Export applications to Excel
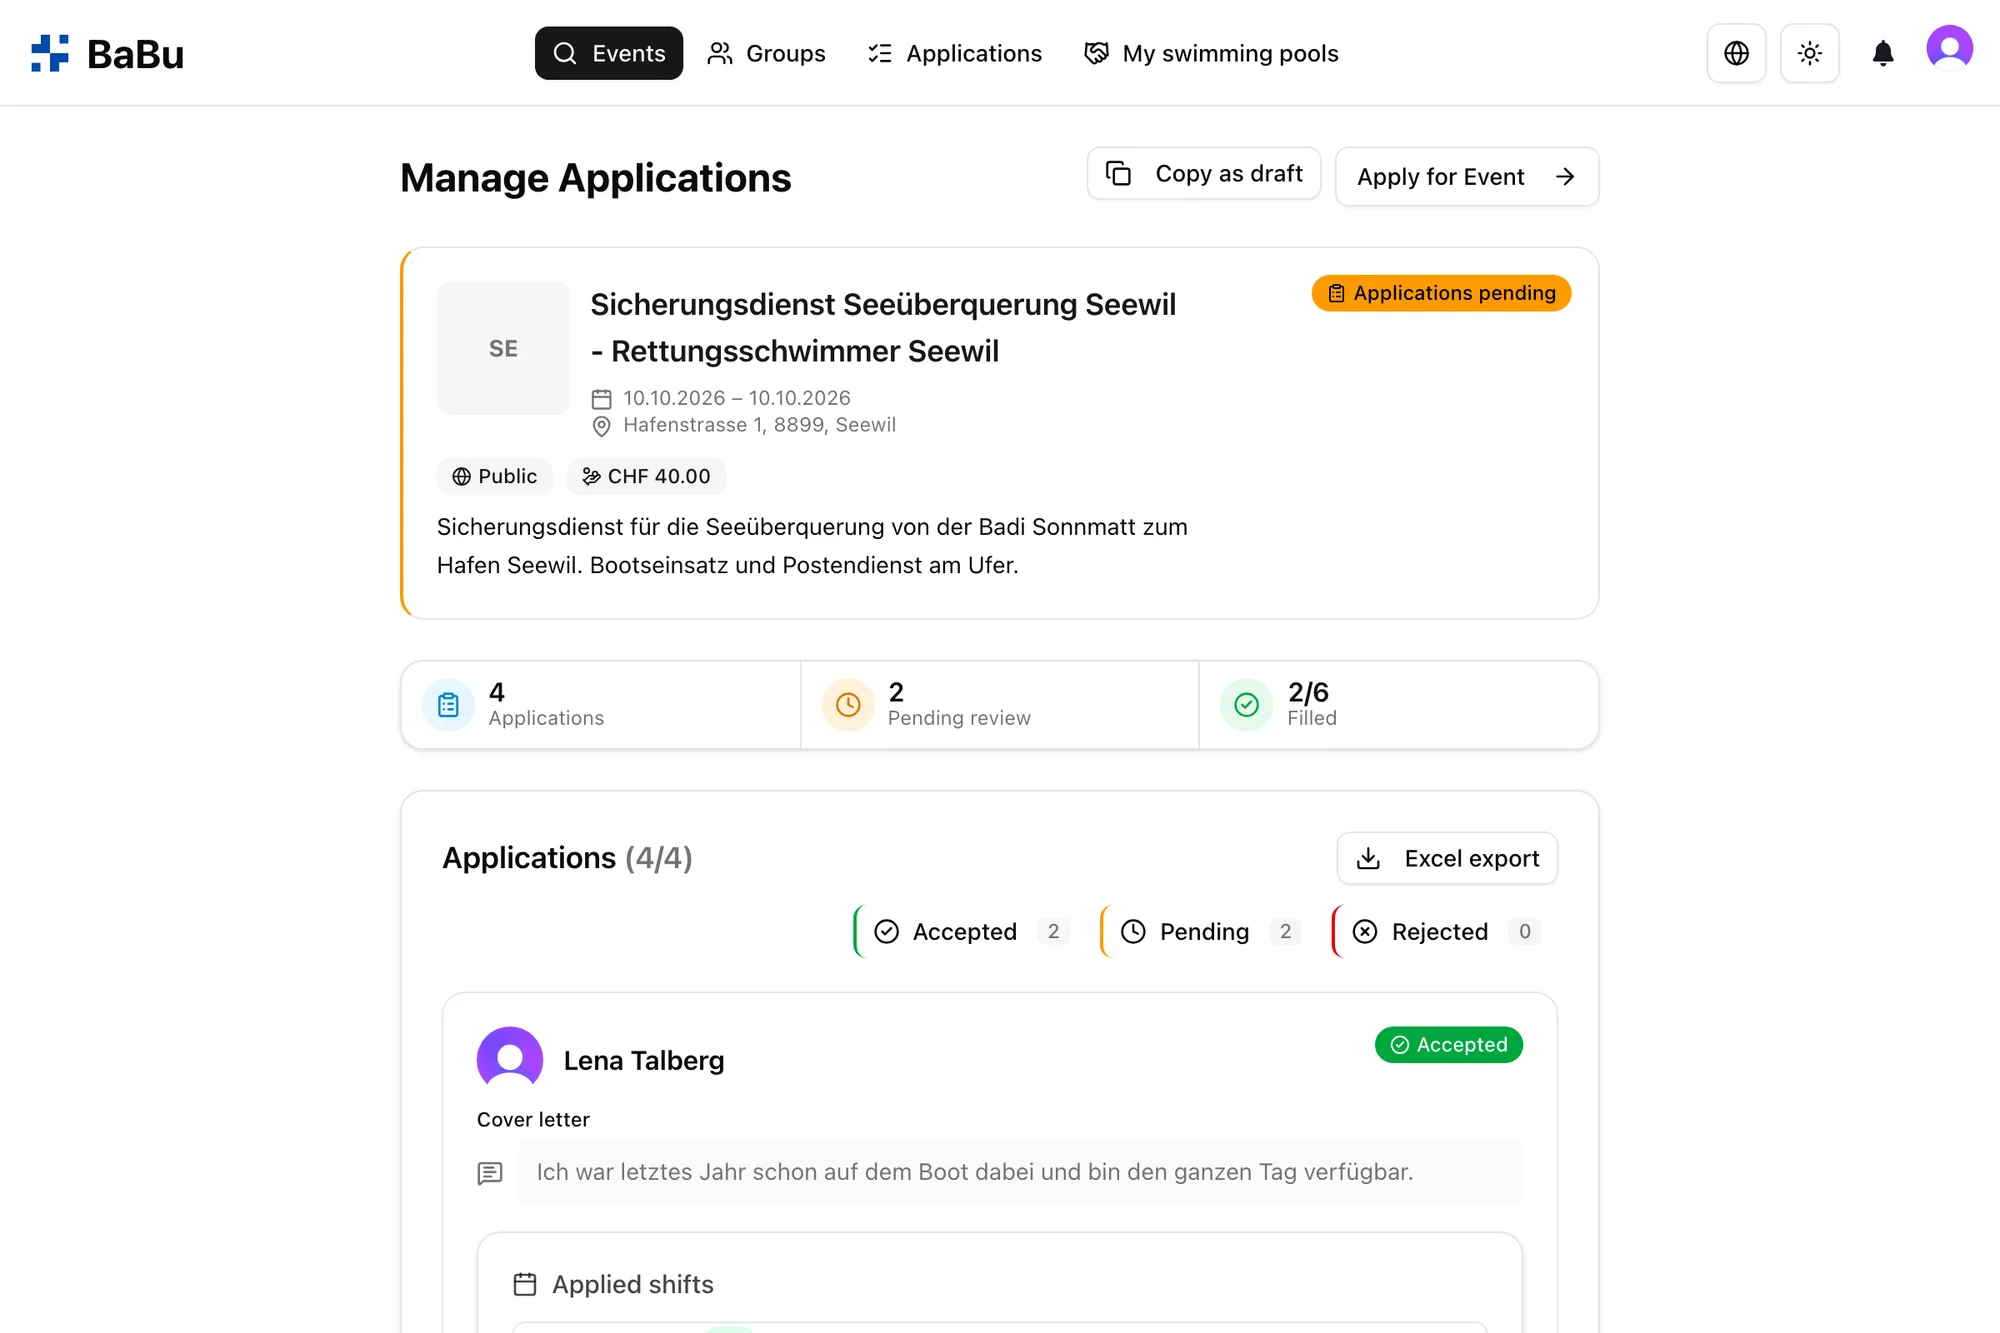Screen dimensions: 2000x1333 click(x=1447, y=858)
